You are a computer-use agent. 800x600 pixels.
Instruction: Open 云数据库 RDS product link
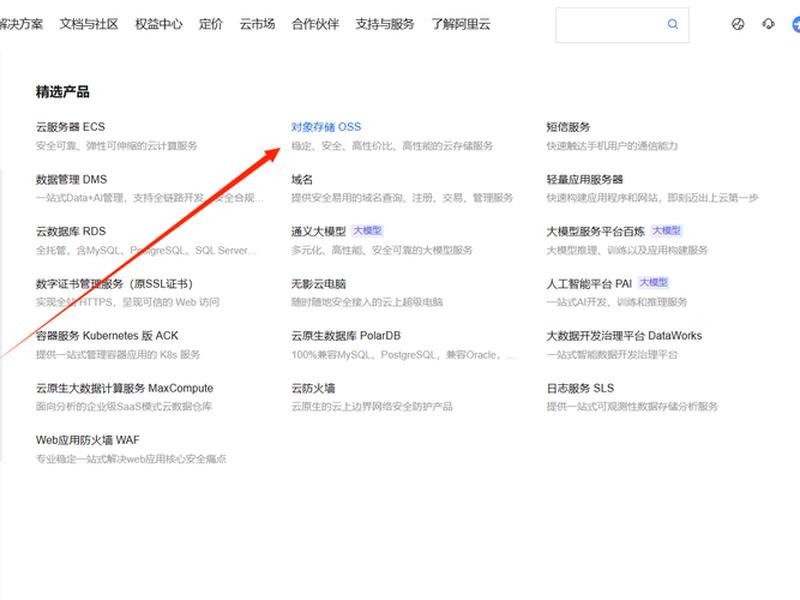(x=71, y=232)
